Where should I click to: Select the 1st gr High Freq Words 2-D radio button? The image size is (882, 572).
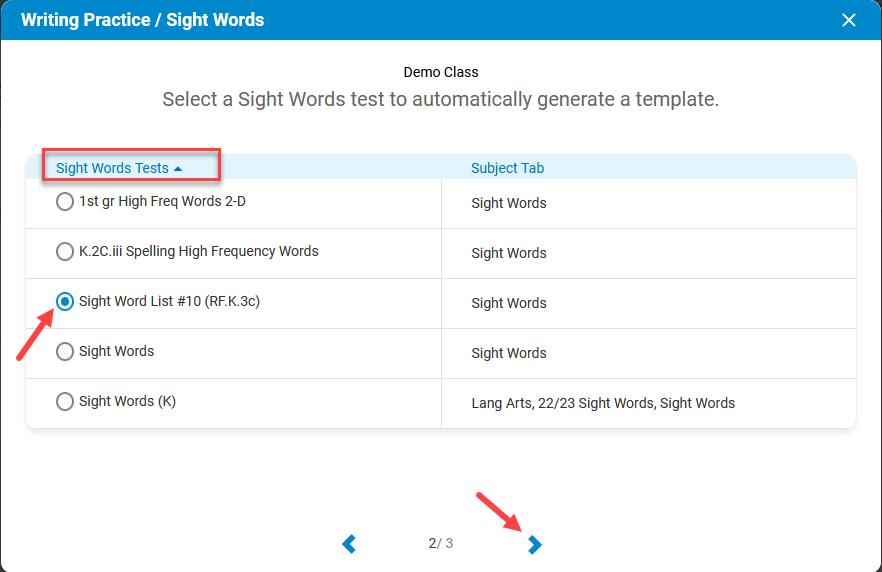coord(65,202)
